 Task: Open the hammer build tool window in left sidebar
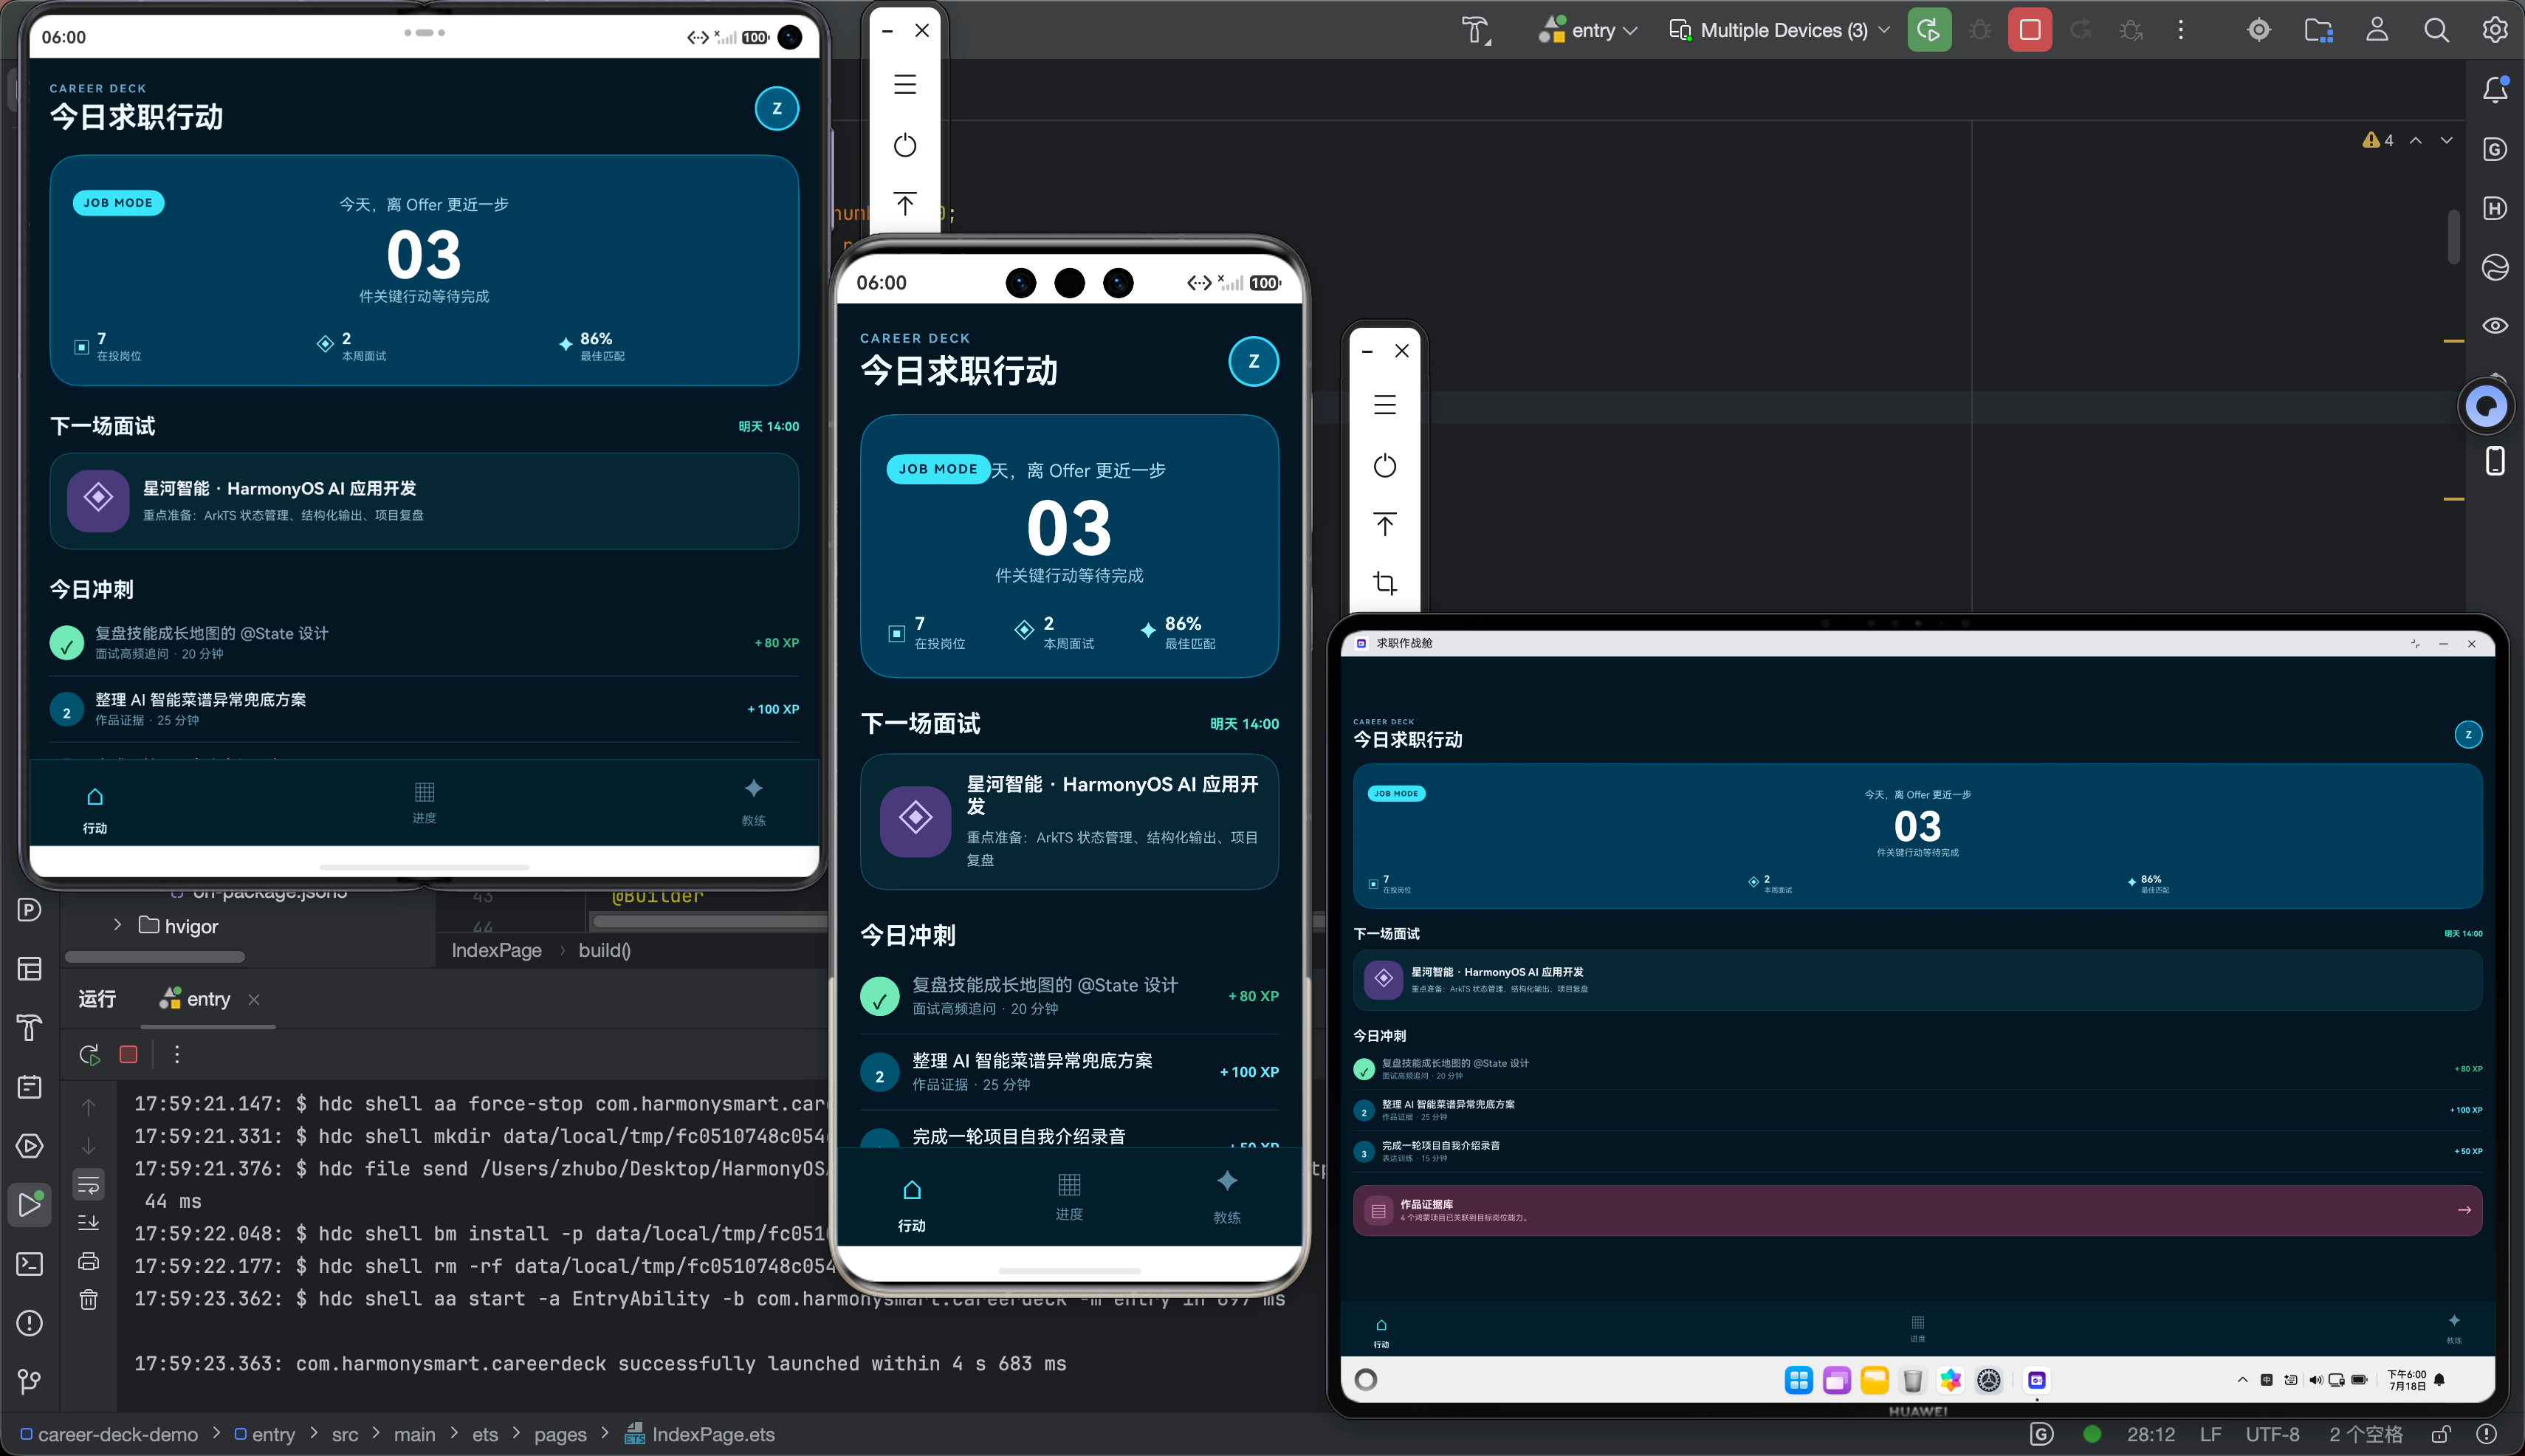pos(30,1028)
